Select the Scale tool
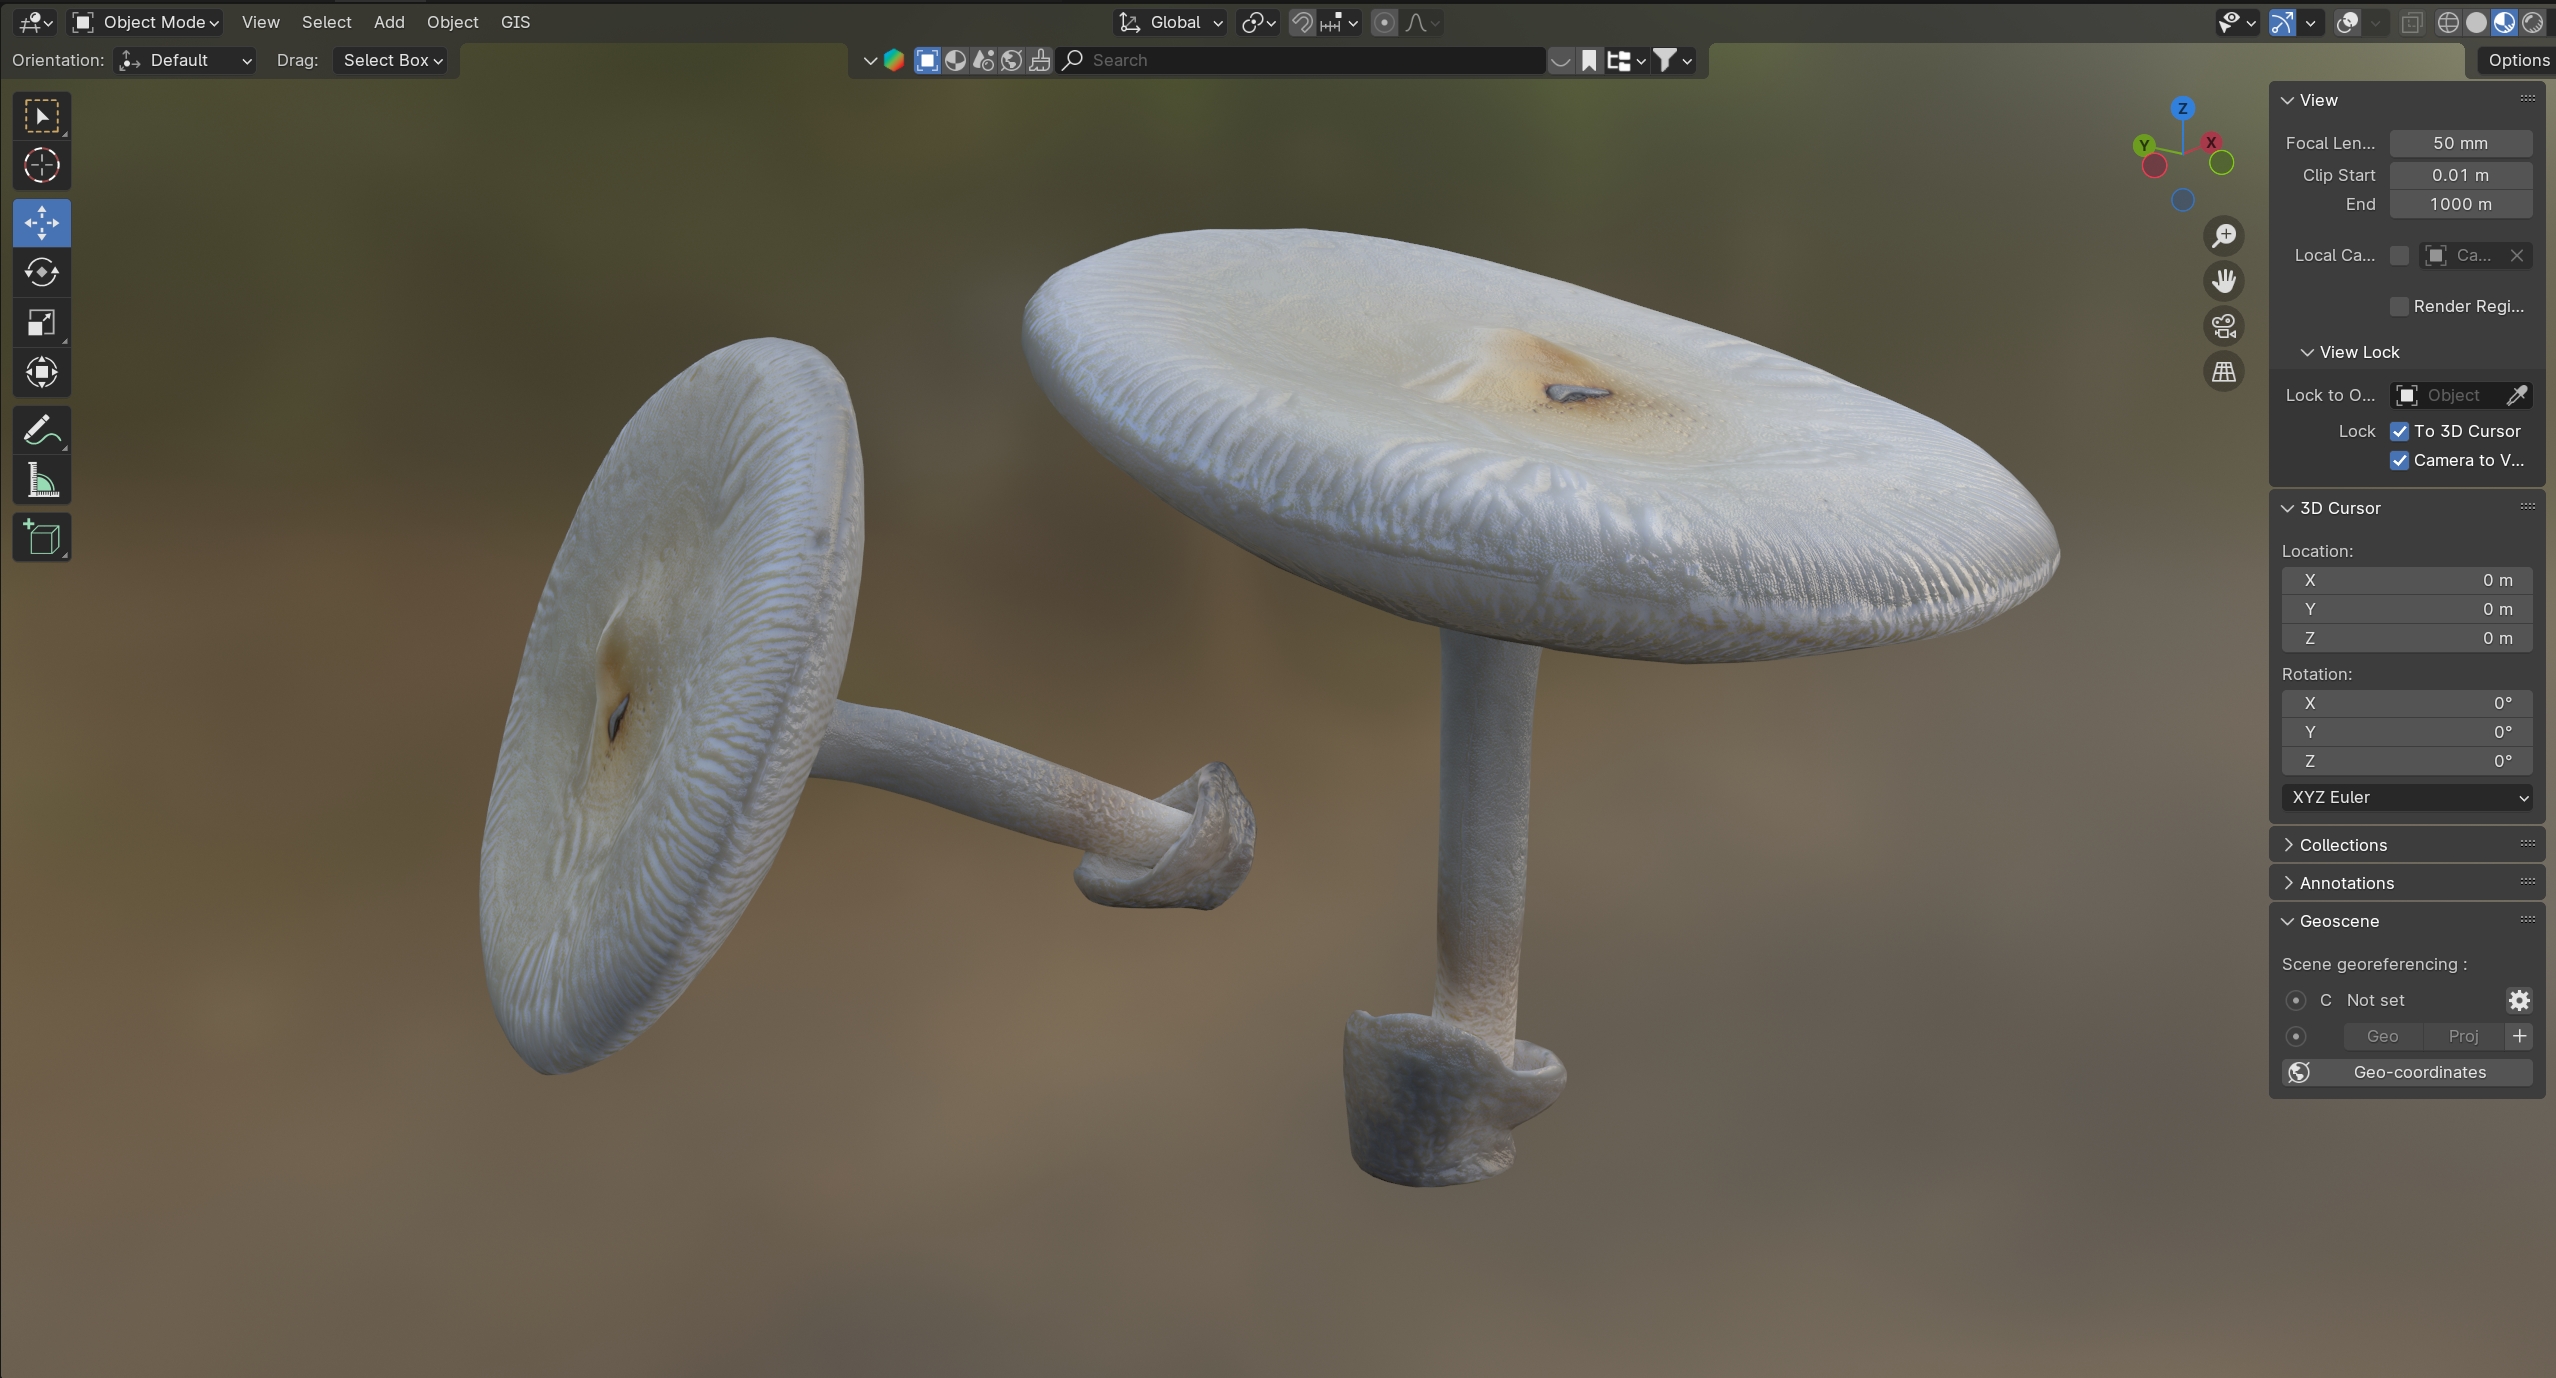Screen dimensions: 2556x1378 tap(41, 322)
